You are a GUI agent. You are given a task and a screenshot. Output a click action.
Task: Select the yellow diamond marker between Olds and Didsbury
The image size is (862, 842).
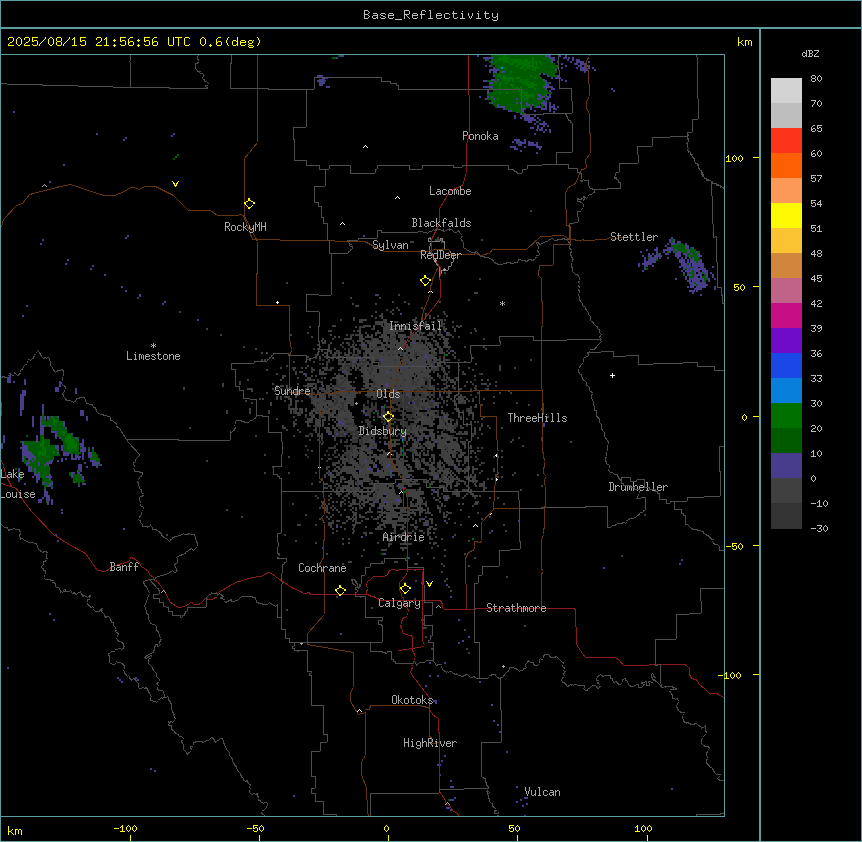388,416
